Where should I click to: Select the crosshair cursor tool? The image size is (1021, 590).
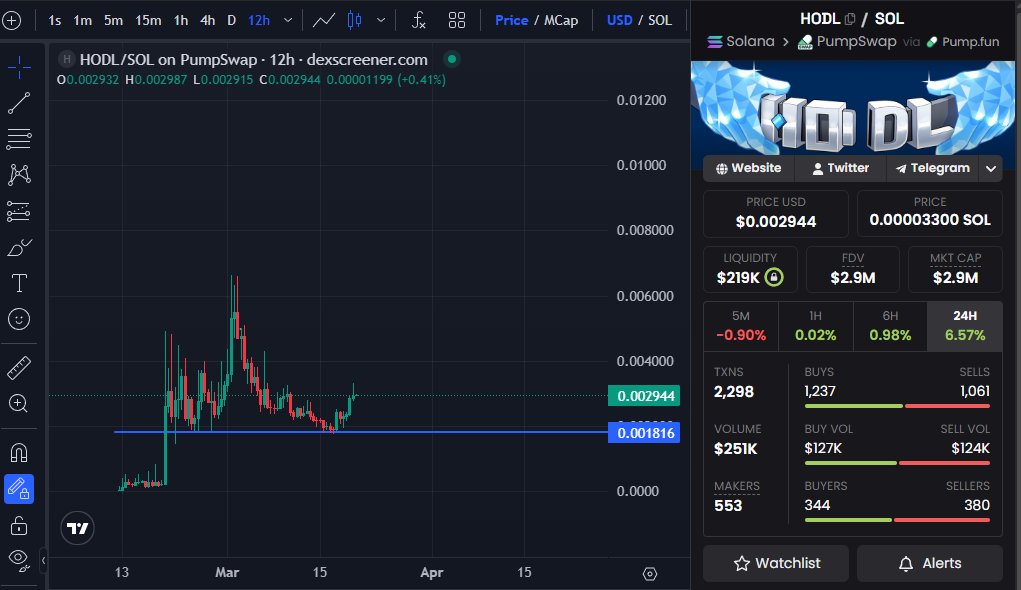[19, 66]
